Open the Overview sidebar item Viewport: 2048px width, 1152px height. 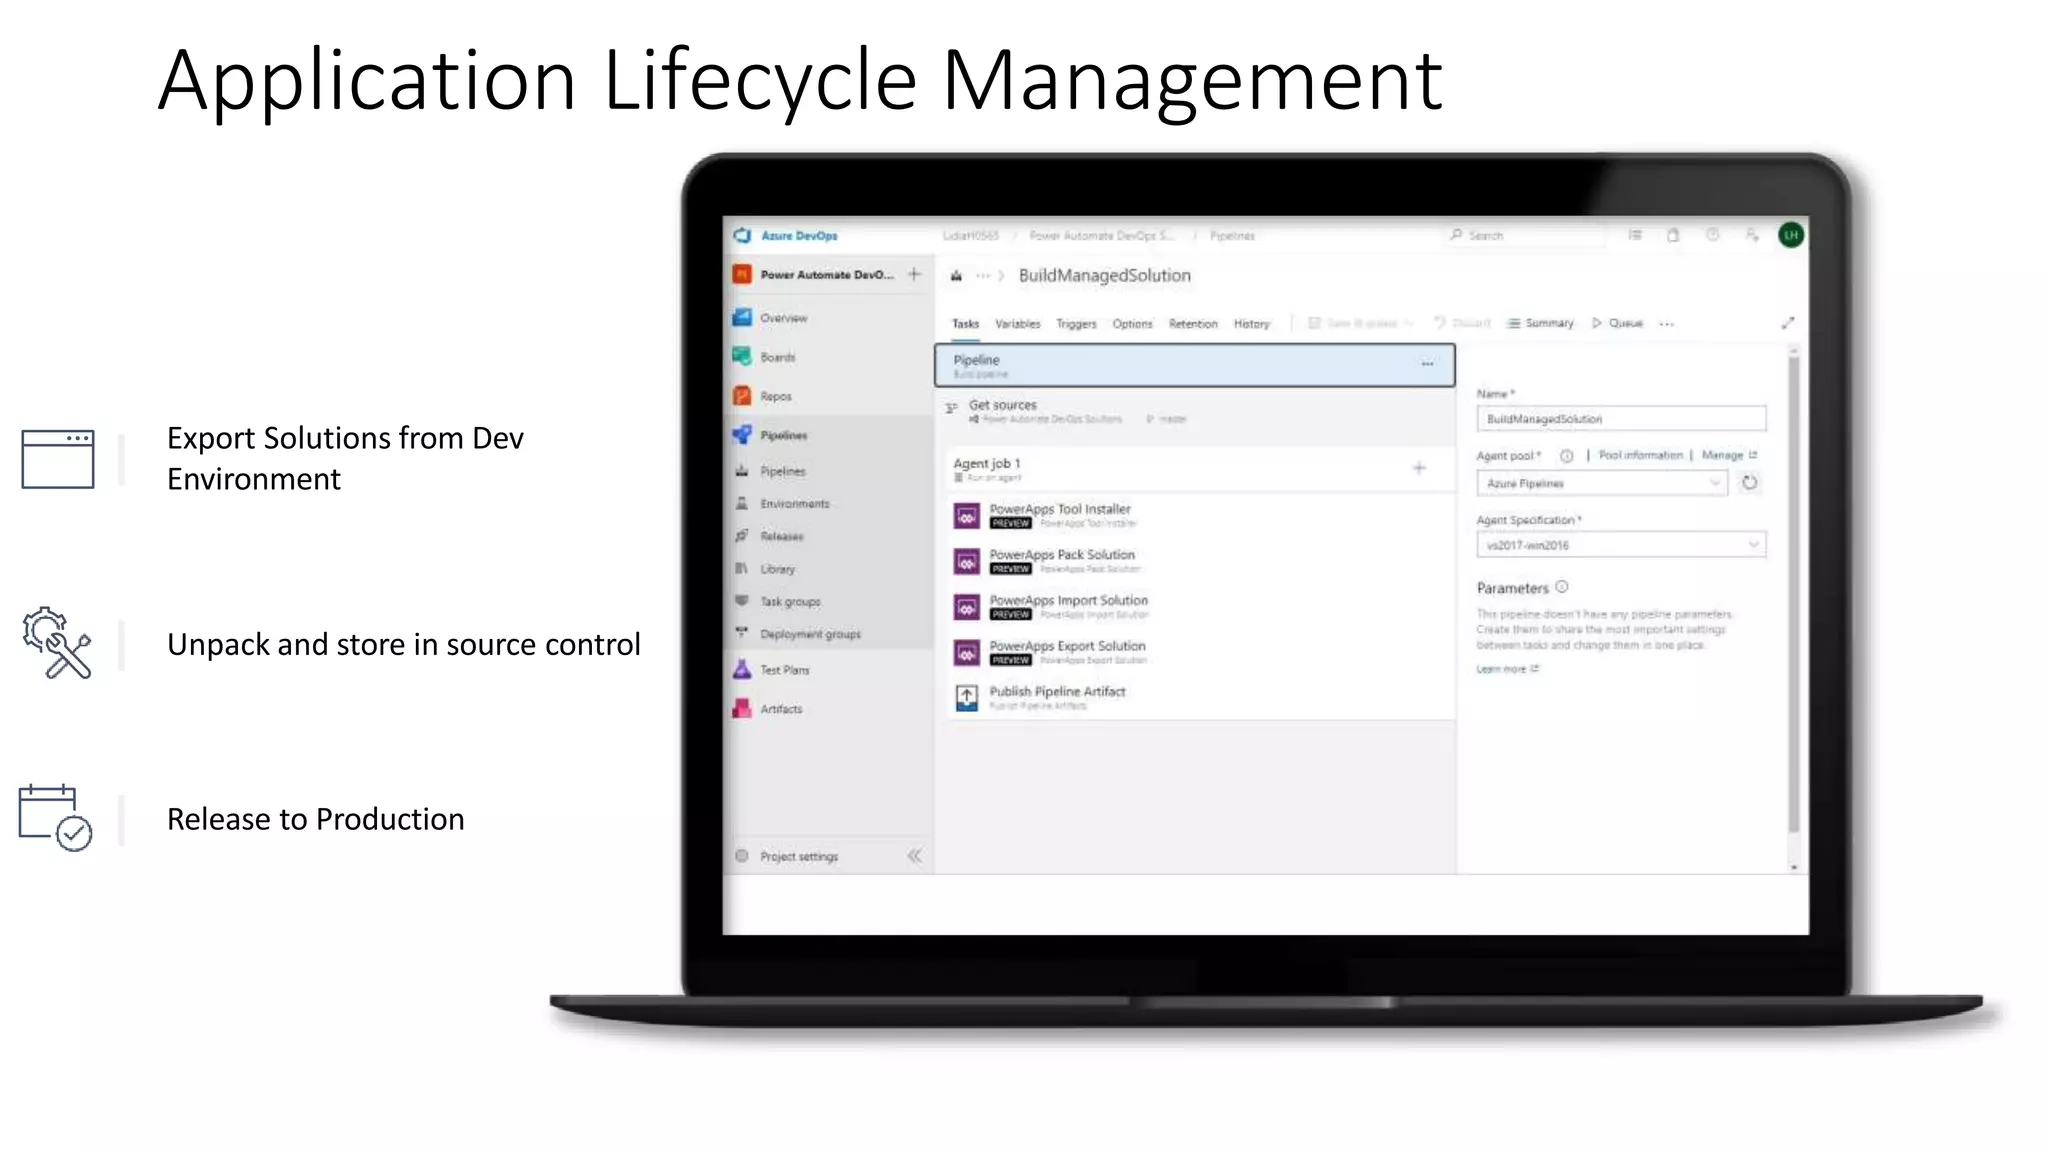(x=783, y=318)
